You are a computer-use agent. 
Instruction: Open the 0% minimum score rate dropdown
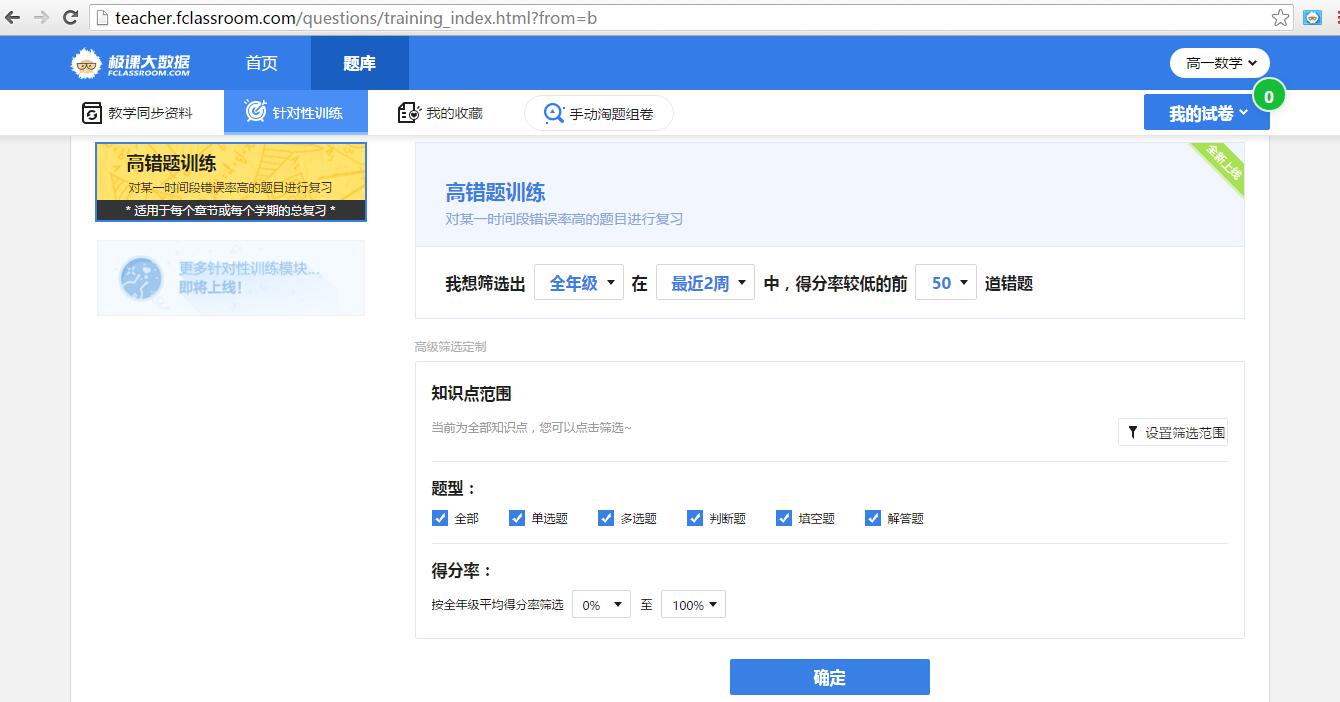[601, 605]
